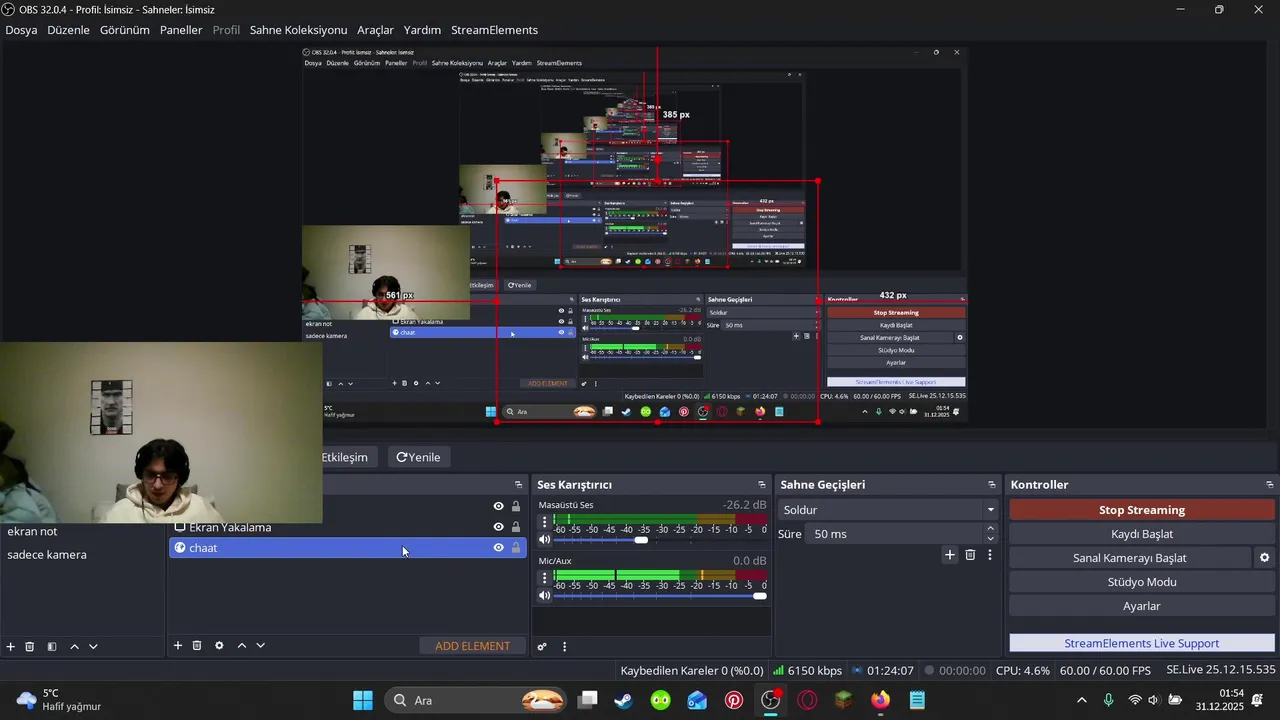Click the Süre 50 ms input field

[894, 534]
